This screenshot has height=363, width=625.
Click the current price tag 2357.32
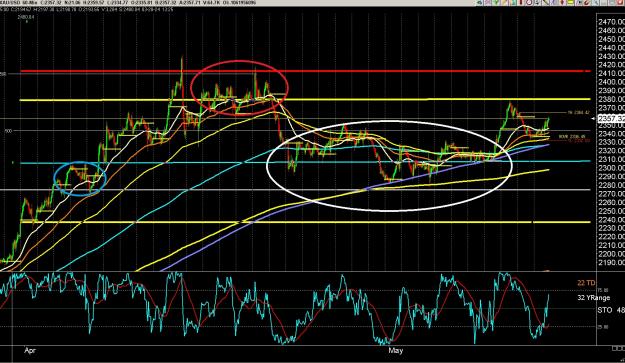pyautogui.click(x=612, y=118)
